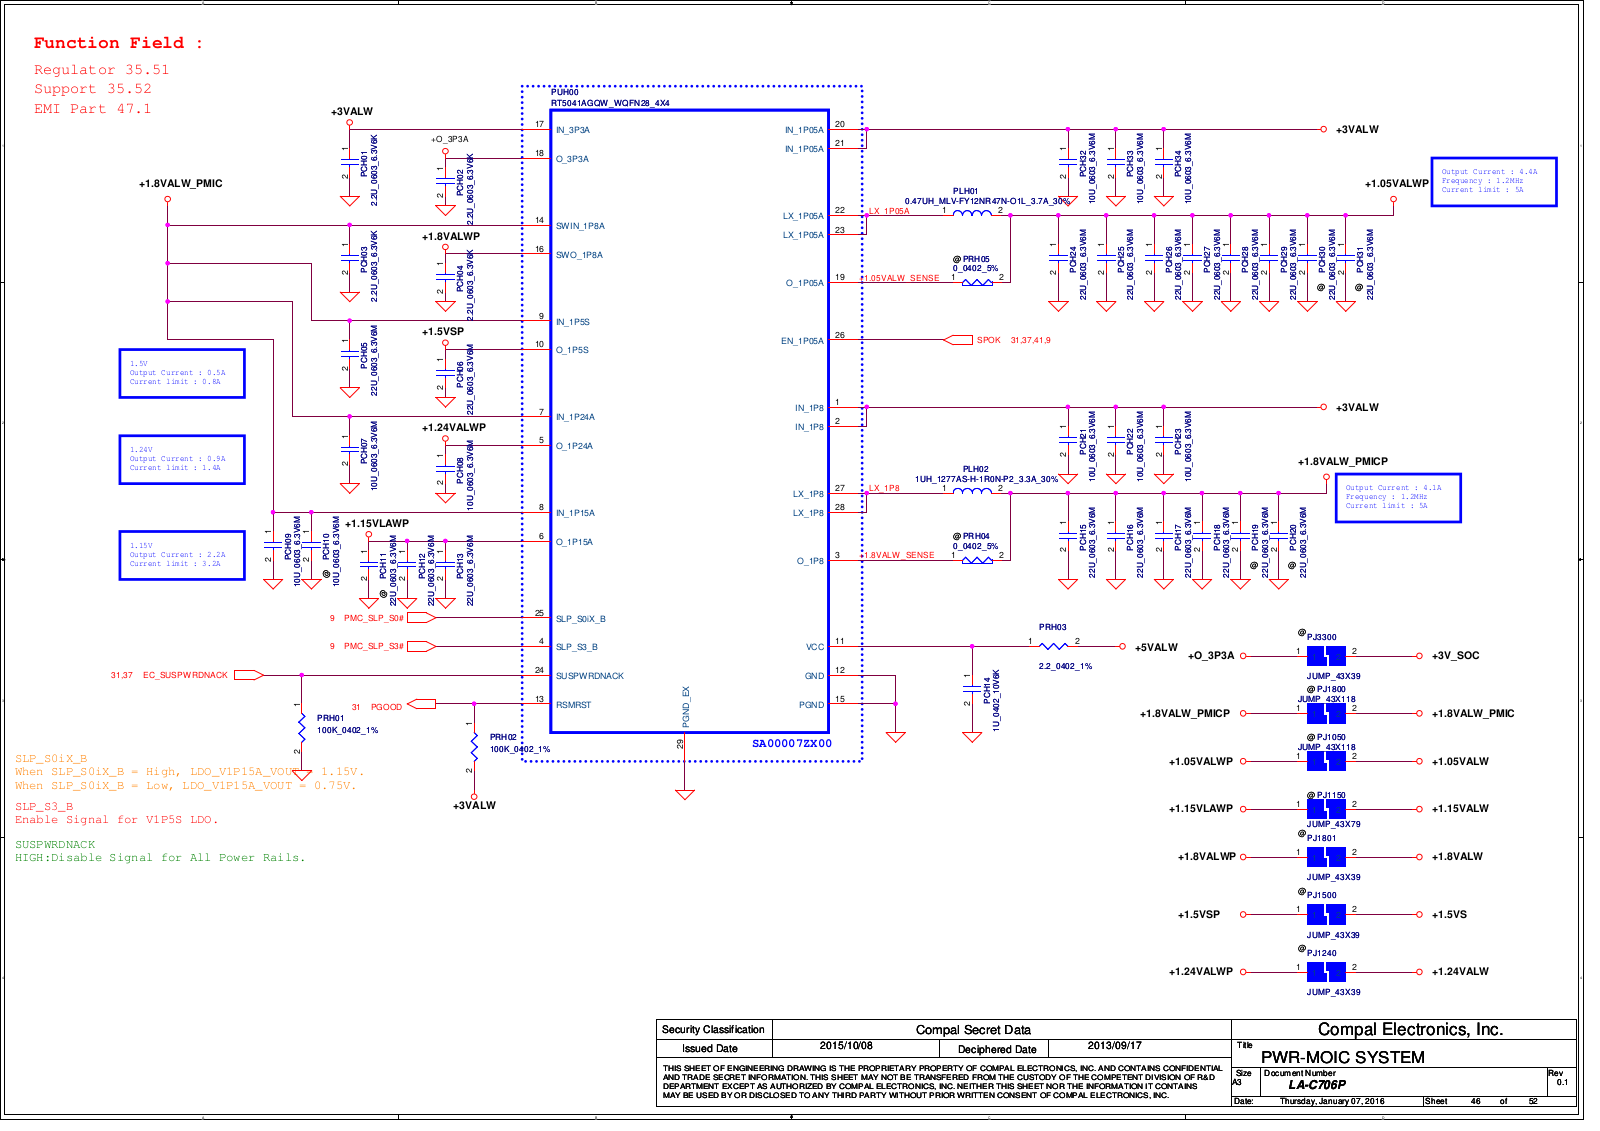Click the PJ1240 jumper symbol
This screenshot has width=1600, height=1131.
(1326, 971)
